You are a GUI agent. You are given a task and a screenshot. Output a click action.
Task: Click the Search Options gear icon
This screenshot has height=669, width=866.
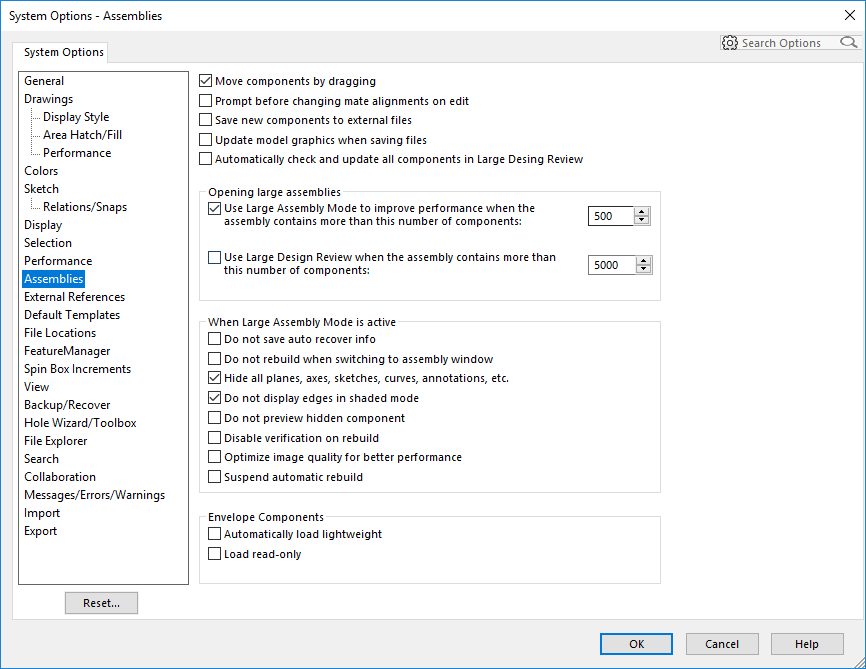730,43
